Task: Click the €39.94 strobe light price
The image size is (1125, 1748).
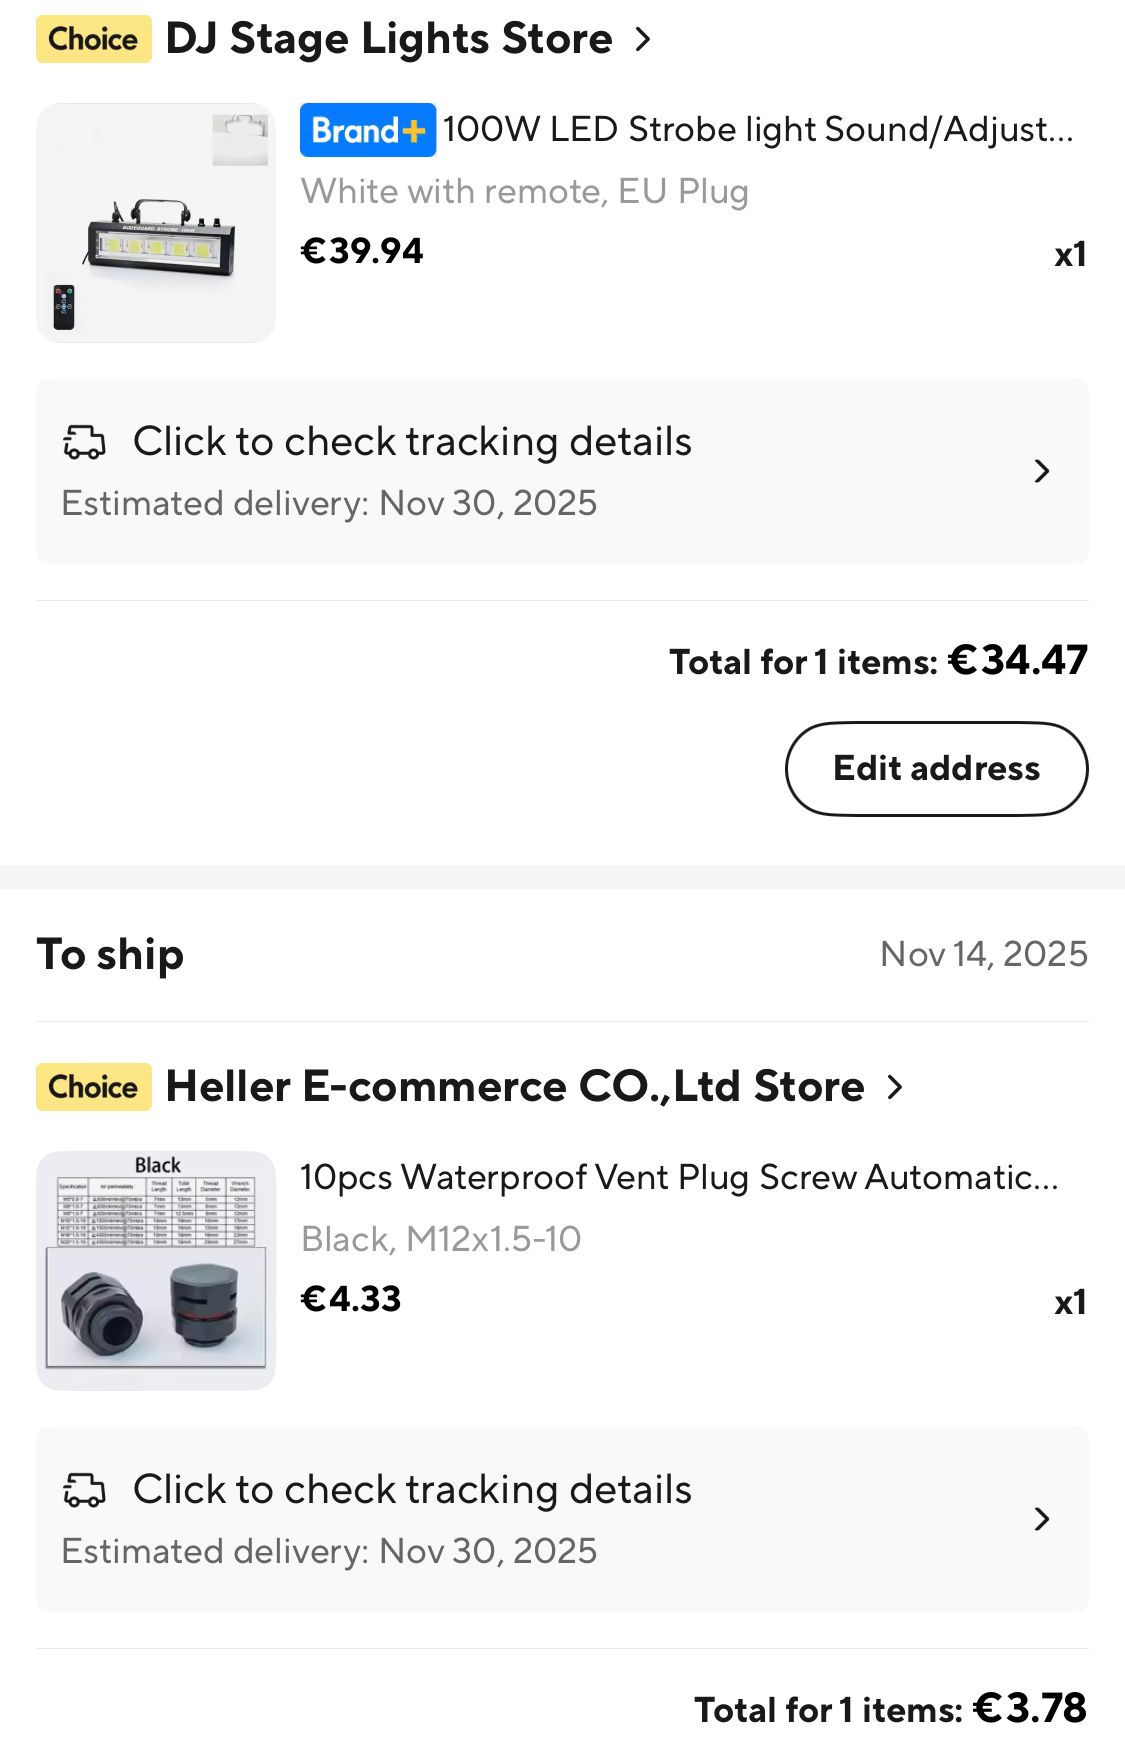Action: click(x=362, y=251)
